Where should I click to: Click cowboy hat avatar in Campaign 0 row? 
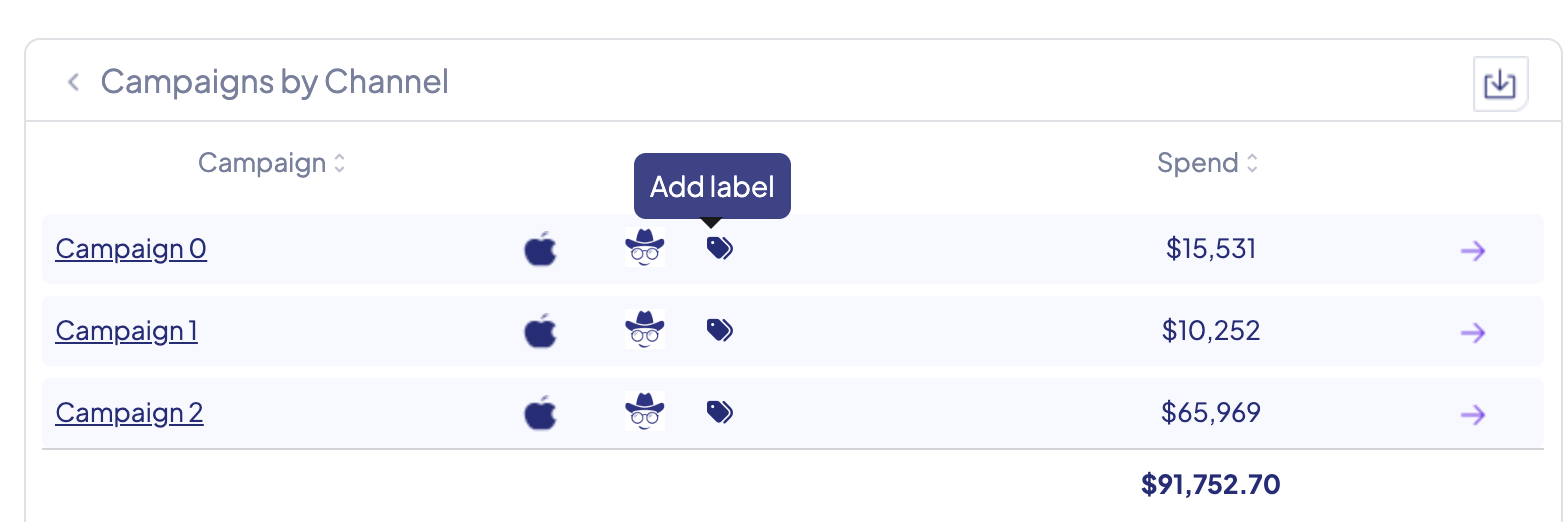click(x=645, y=247)
